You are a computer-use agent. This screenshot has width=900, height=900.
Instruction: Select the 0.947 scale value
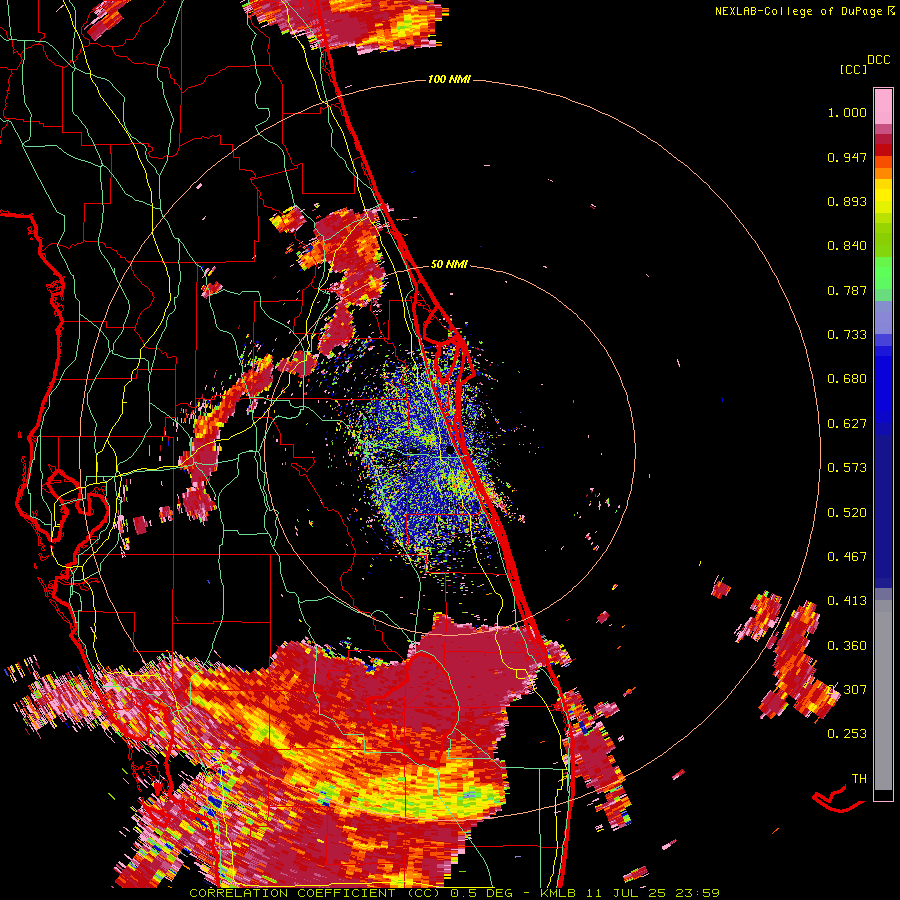(847, 157)
